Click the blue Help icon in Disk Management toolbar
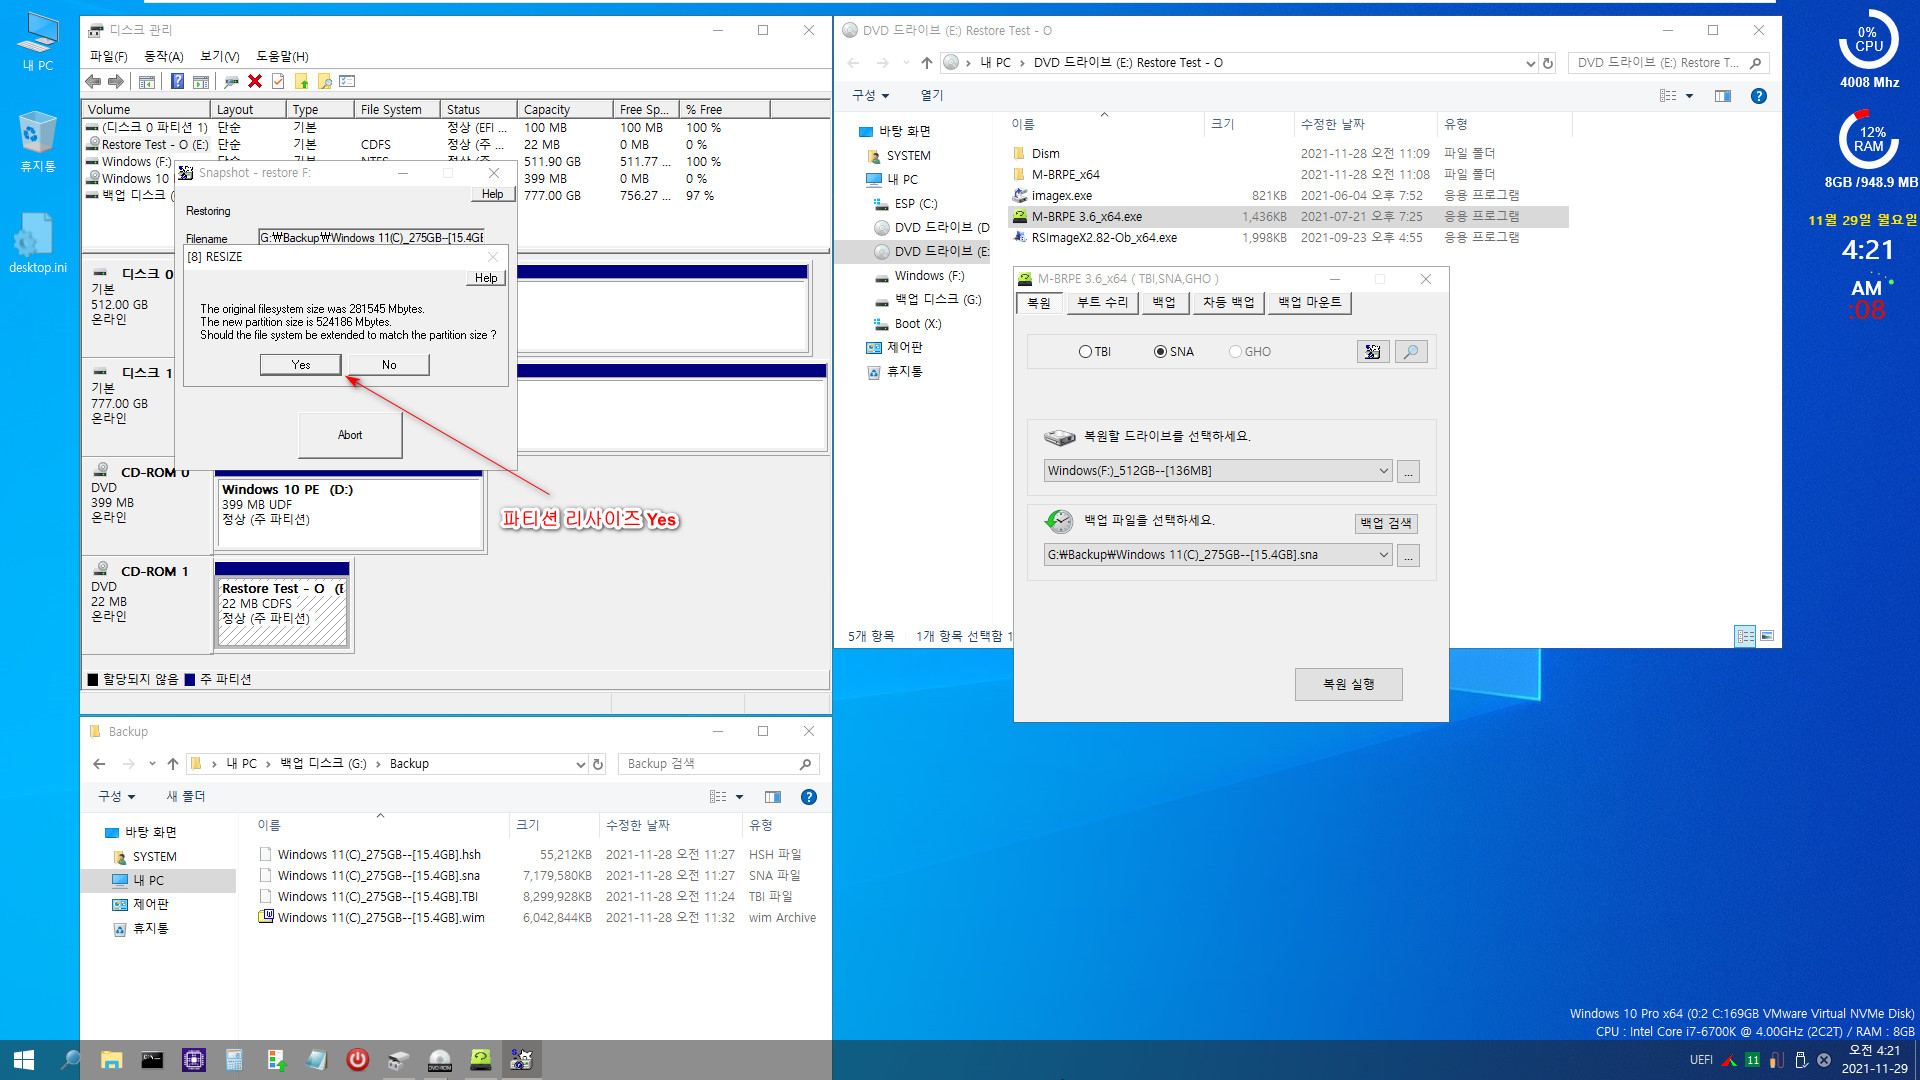The image size is (1920, 1080). (177, 82)
